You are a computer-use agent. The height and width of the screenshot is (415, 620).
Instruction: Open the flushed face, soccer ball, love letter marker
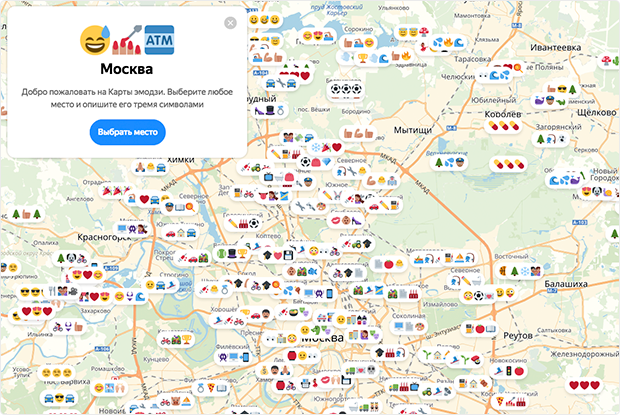pos(478,295)
